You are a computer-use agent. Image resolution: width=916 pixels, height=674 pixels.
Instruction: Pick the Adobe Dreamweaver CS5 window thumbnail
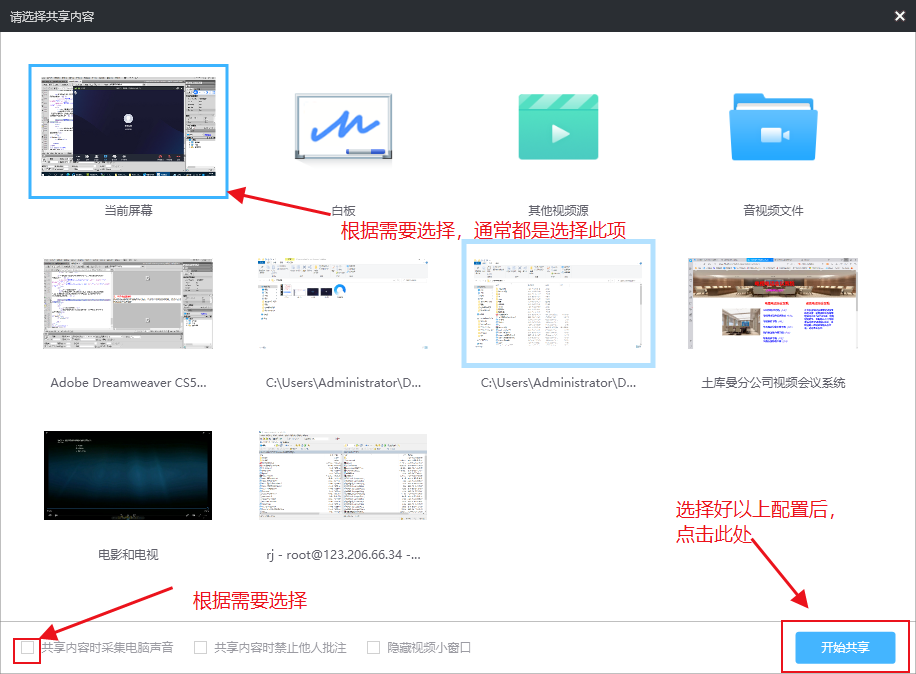pos(128,304)
